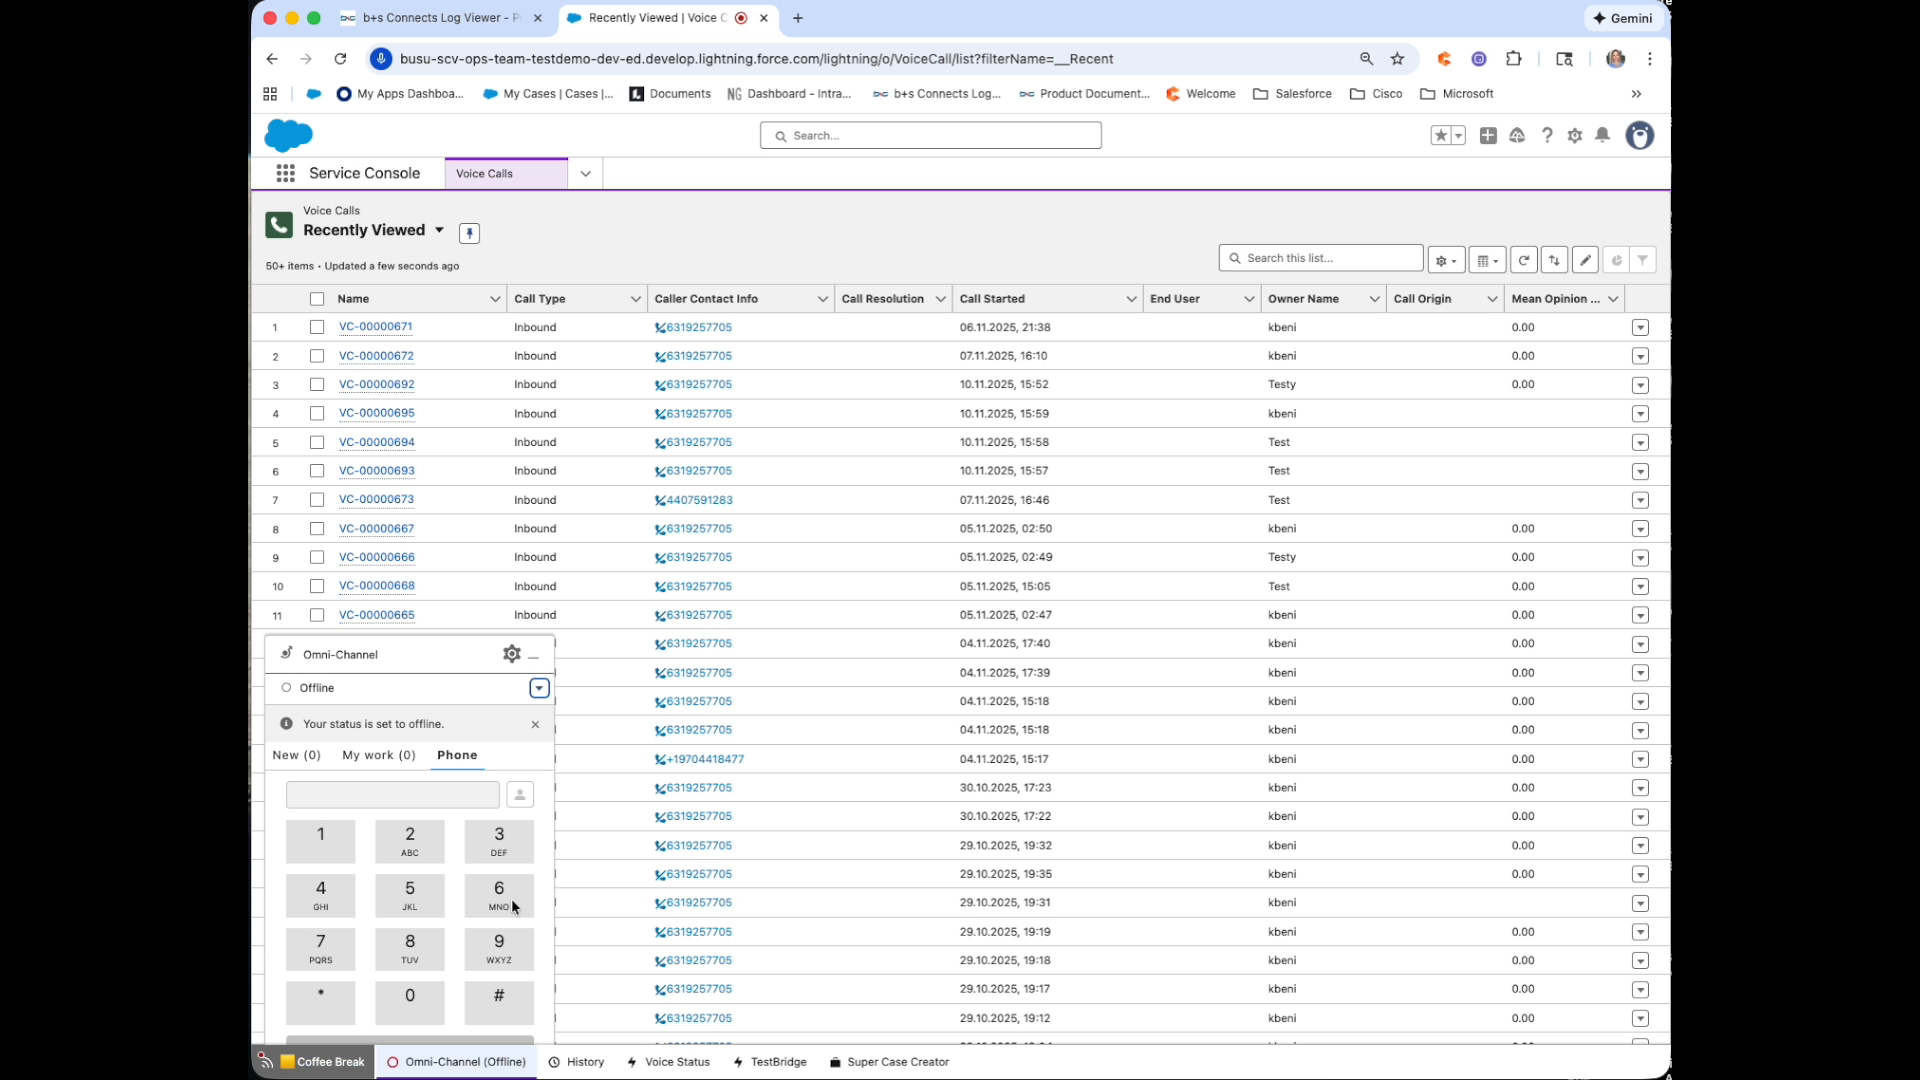
Task: Expand the row actions arrow for VC-00000671
Action: (1640, 327)
